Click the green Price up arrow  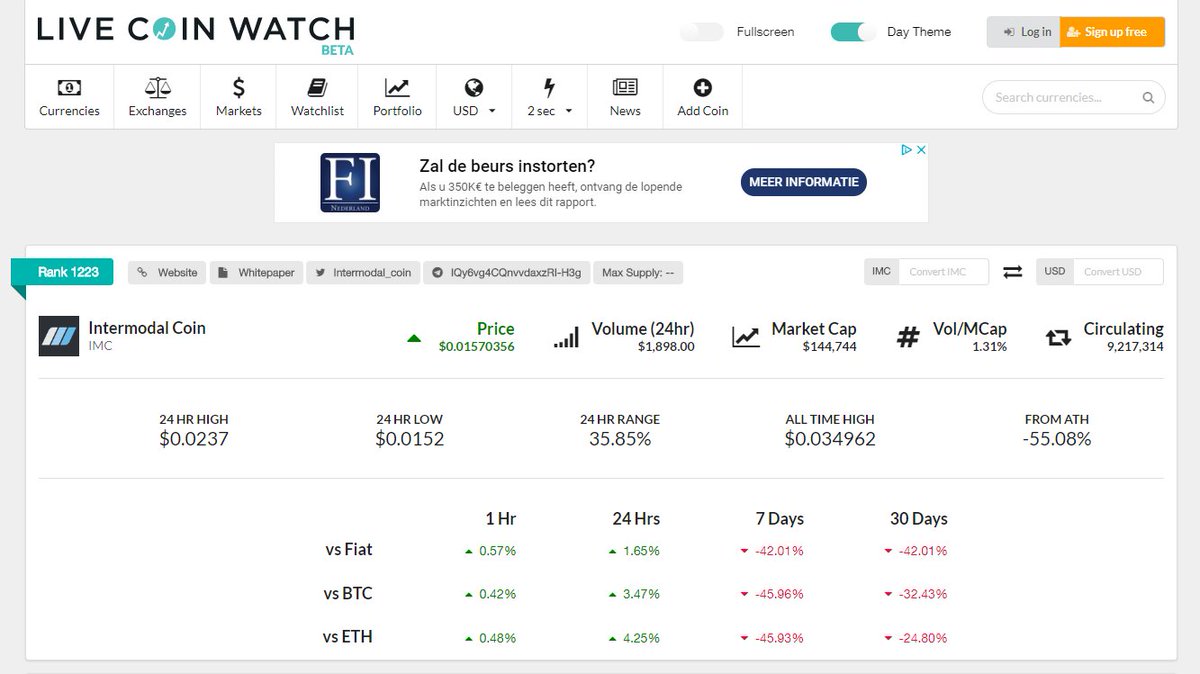pos(414,338)
